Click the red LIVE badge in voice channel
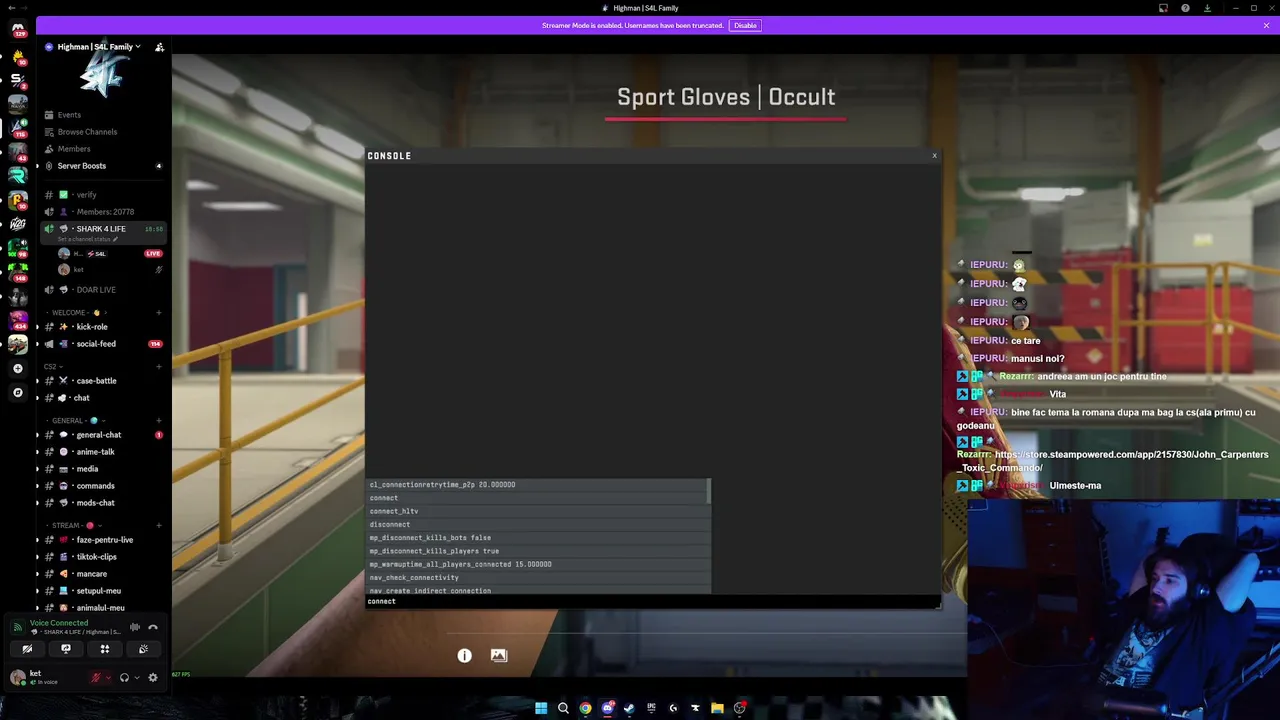 (153, 254)
